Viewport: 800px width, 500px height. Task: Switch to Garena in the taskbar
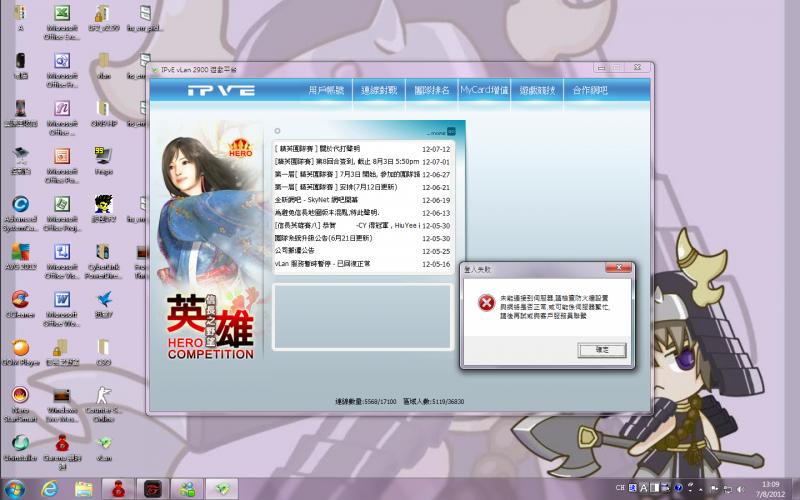(x=118, y=489)
